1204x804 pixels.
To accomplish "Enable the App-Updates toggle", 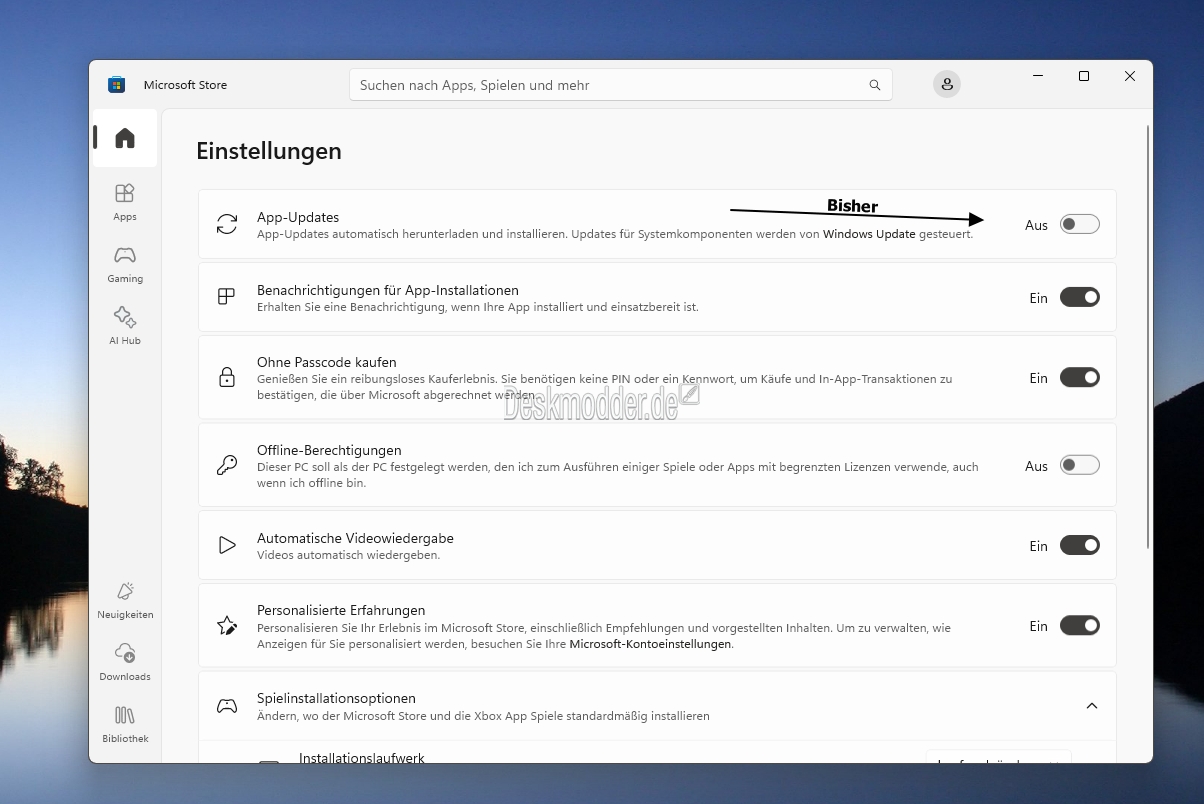I will point(1080,224).
